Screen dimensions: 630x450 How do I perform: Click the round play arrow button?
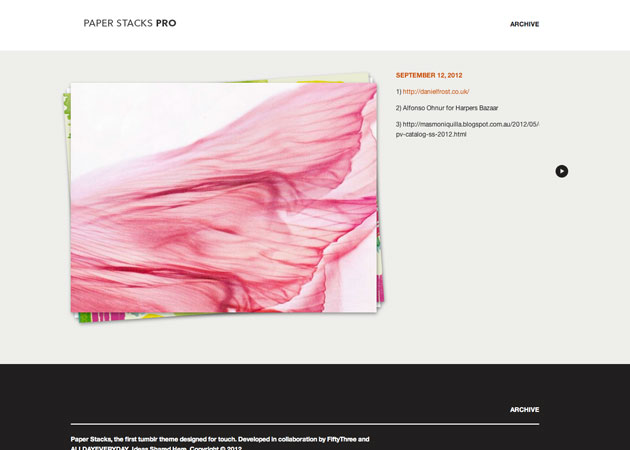(562, 171)
